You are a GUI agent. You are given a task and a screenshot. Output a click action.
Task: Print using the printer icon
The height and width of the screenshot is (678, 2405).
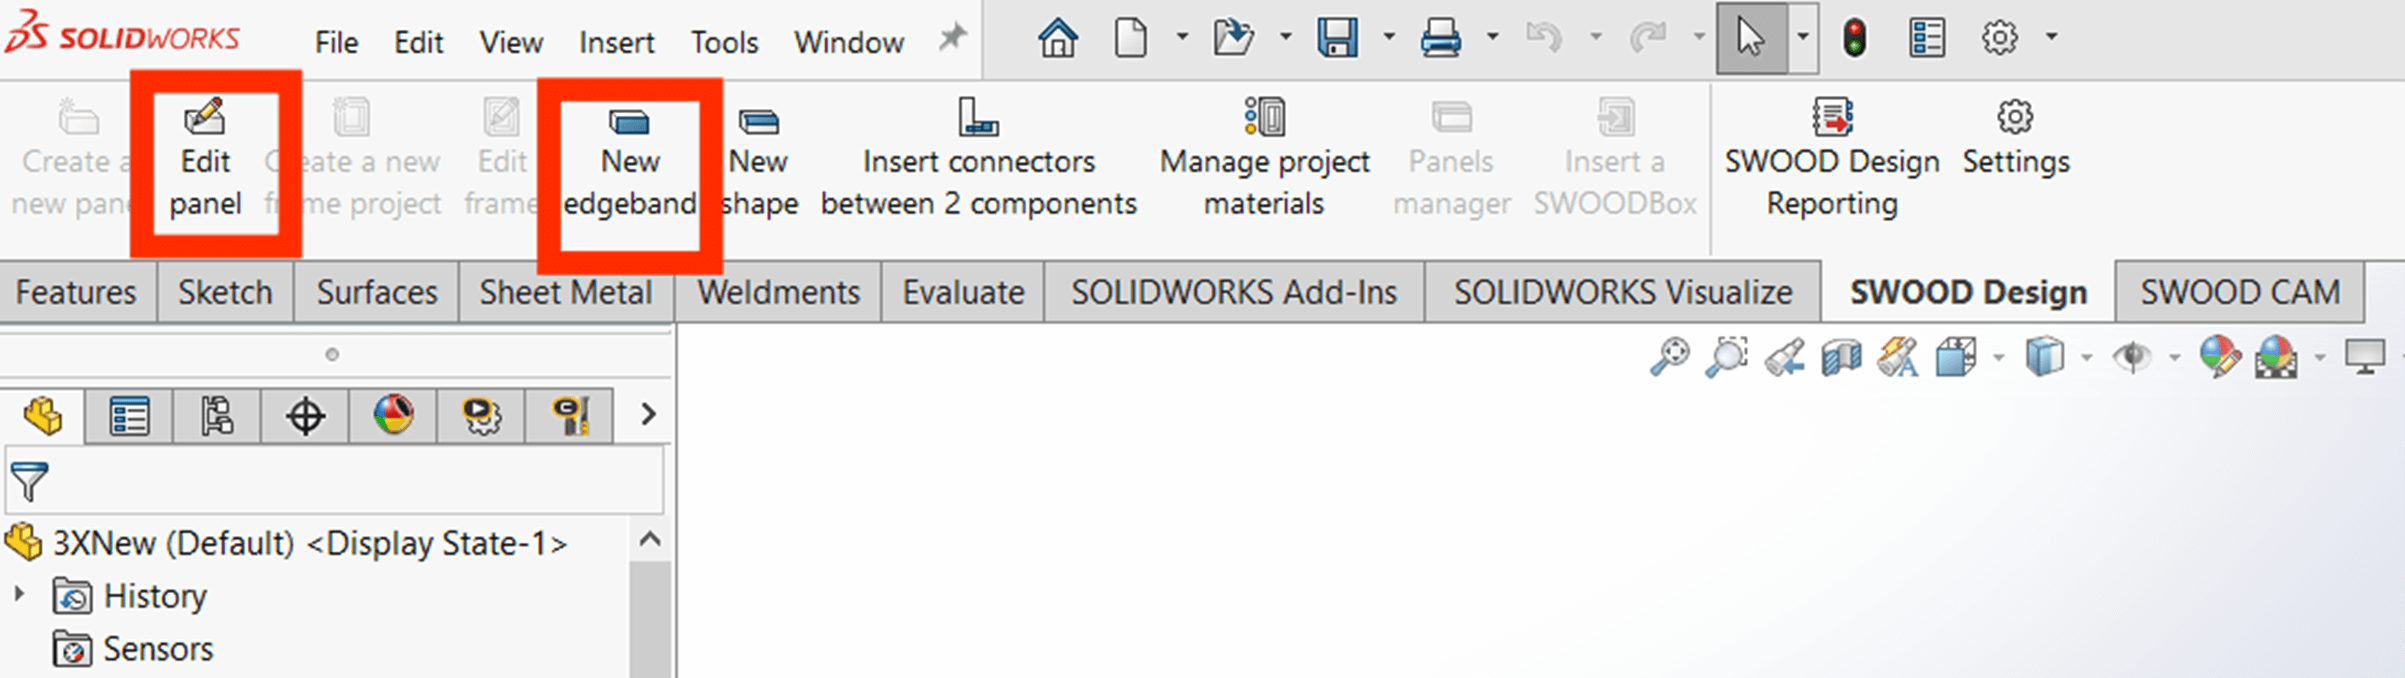(x=1440, y=39)
